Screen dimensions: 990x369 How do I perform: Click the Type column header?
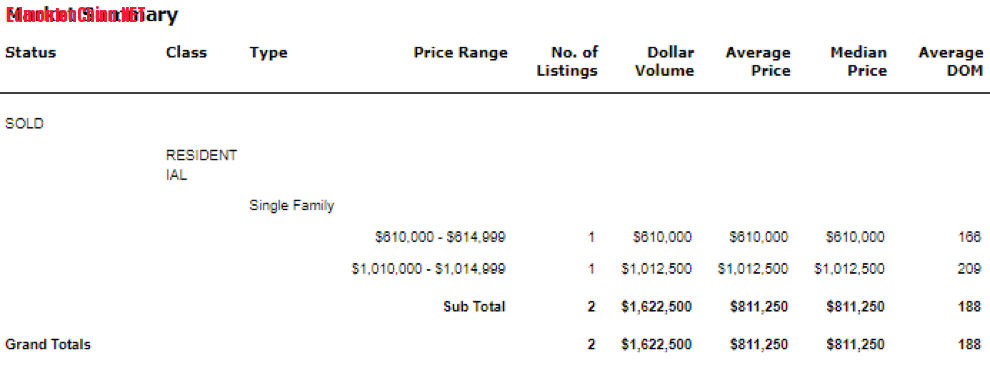(268, 53)
